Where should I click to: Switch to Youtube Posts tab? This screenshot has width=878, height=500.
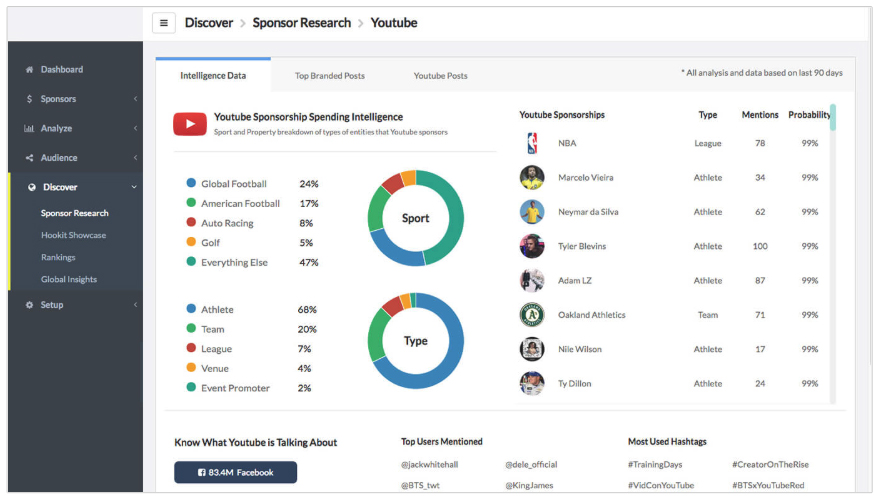click(x=440, y=76)
